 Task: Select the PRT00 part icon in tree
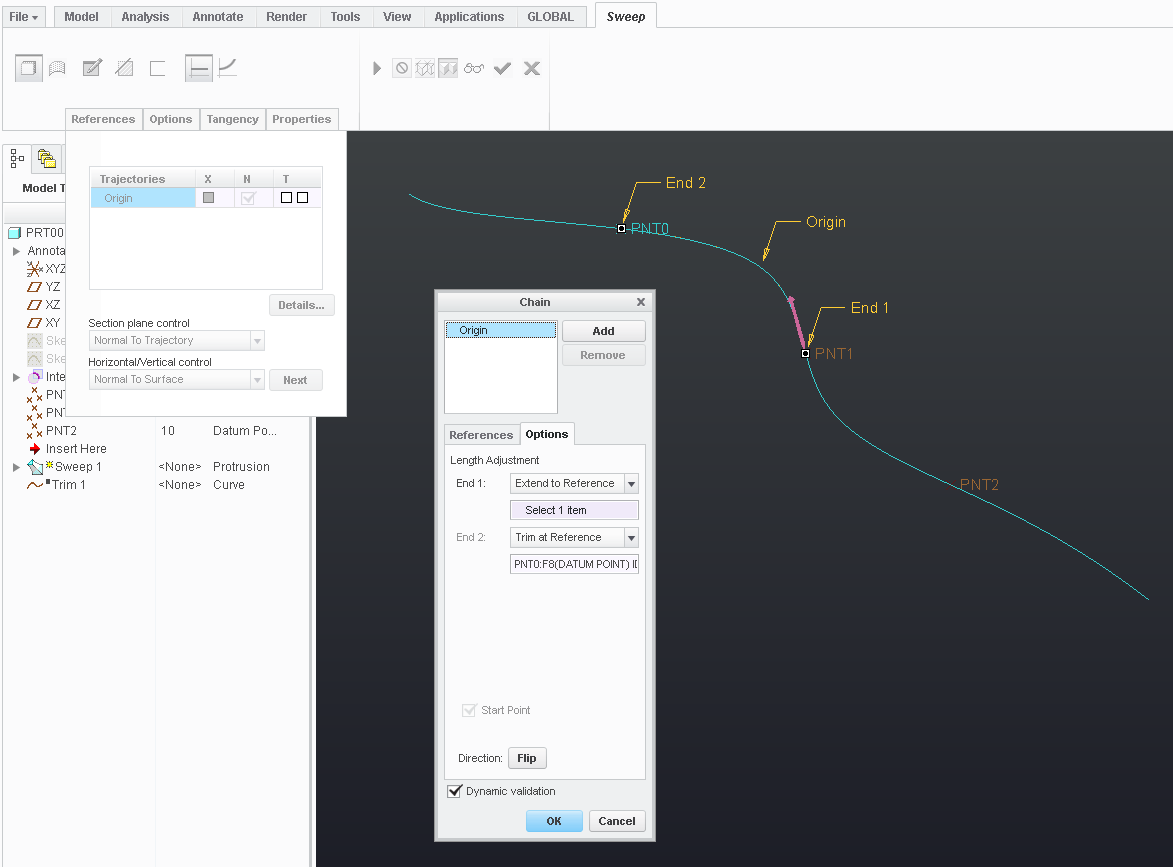[x=14, y=233]
